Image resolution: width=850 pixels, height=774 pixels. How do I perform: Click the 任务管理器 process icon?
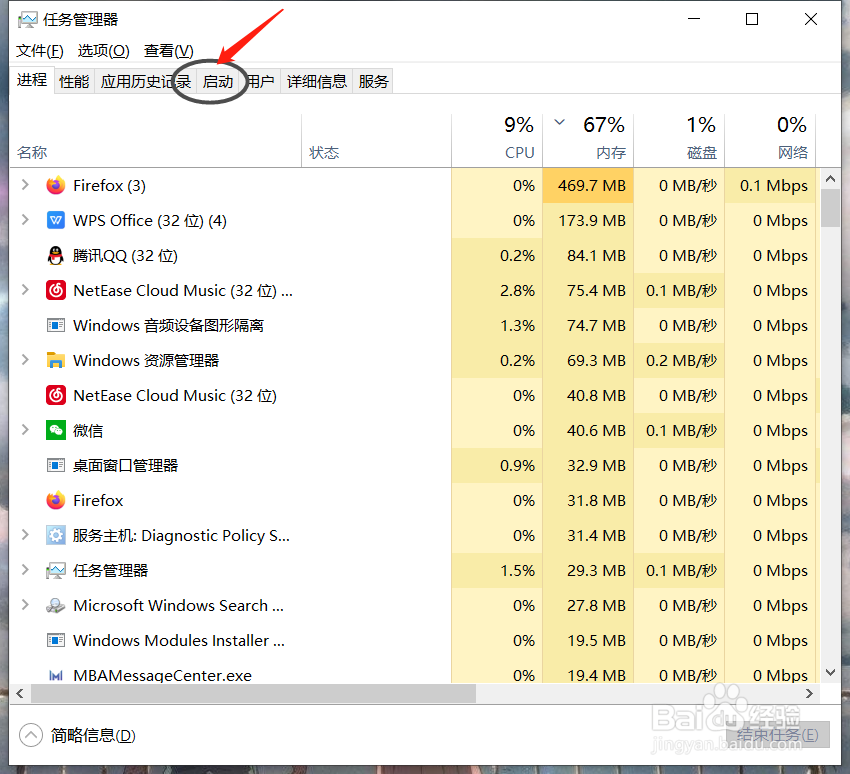point(57,570)
